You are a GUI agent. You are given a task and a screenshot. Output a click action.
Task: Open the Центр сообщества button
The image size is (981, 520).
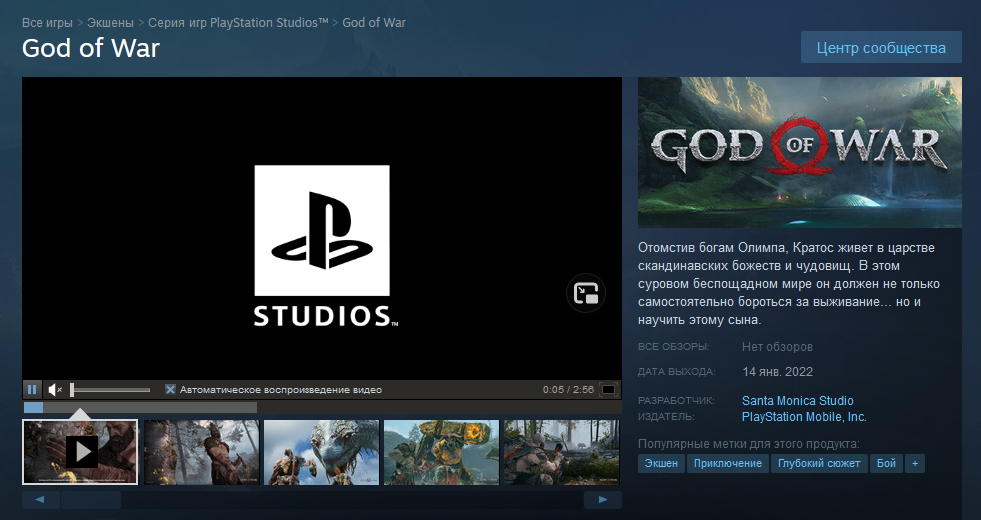[881, 48]
